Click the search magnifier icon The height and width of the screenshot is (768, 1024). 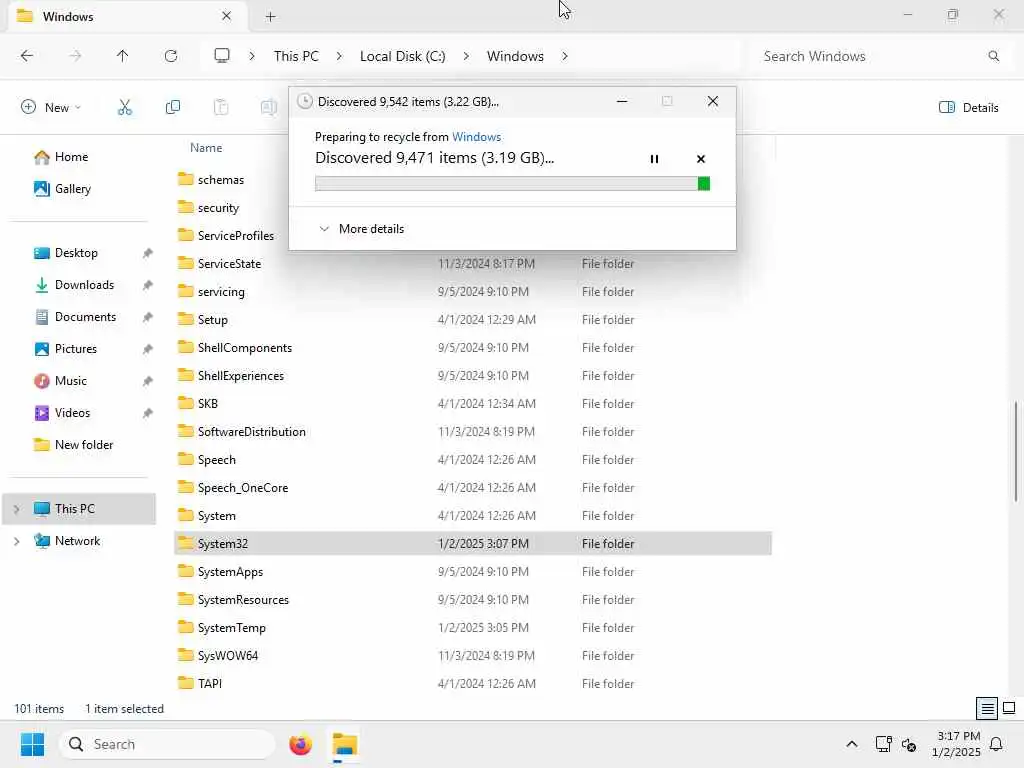993,56
